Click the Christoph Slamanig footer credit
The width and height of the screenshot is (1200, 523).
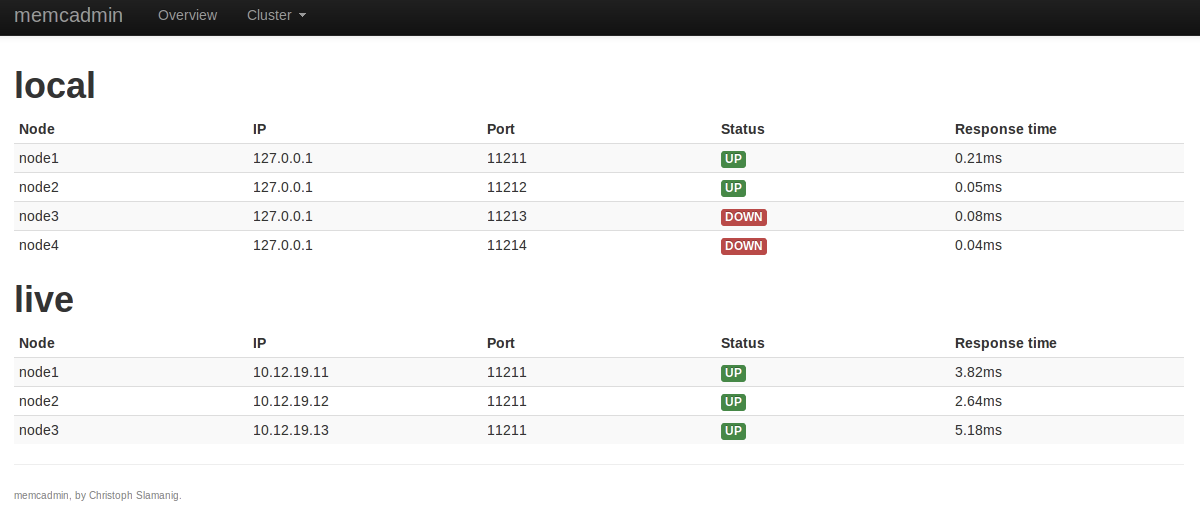click(135, 495)
